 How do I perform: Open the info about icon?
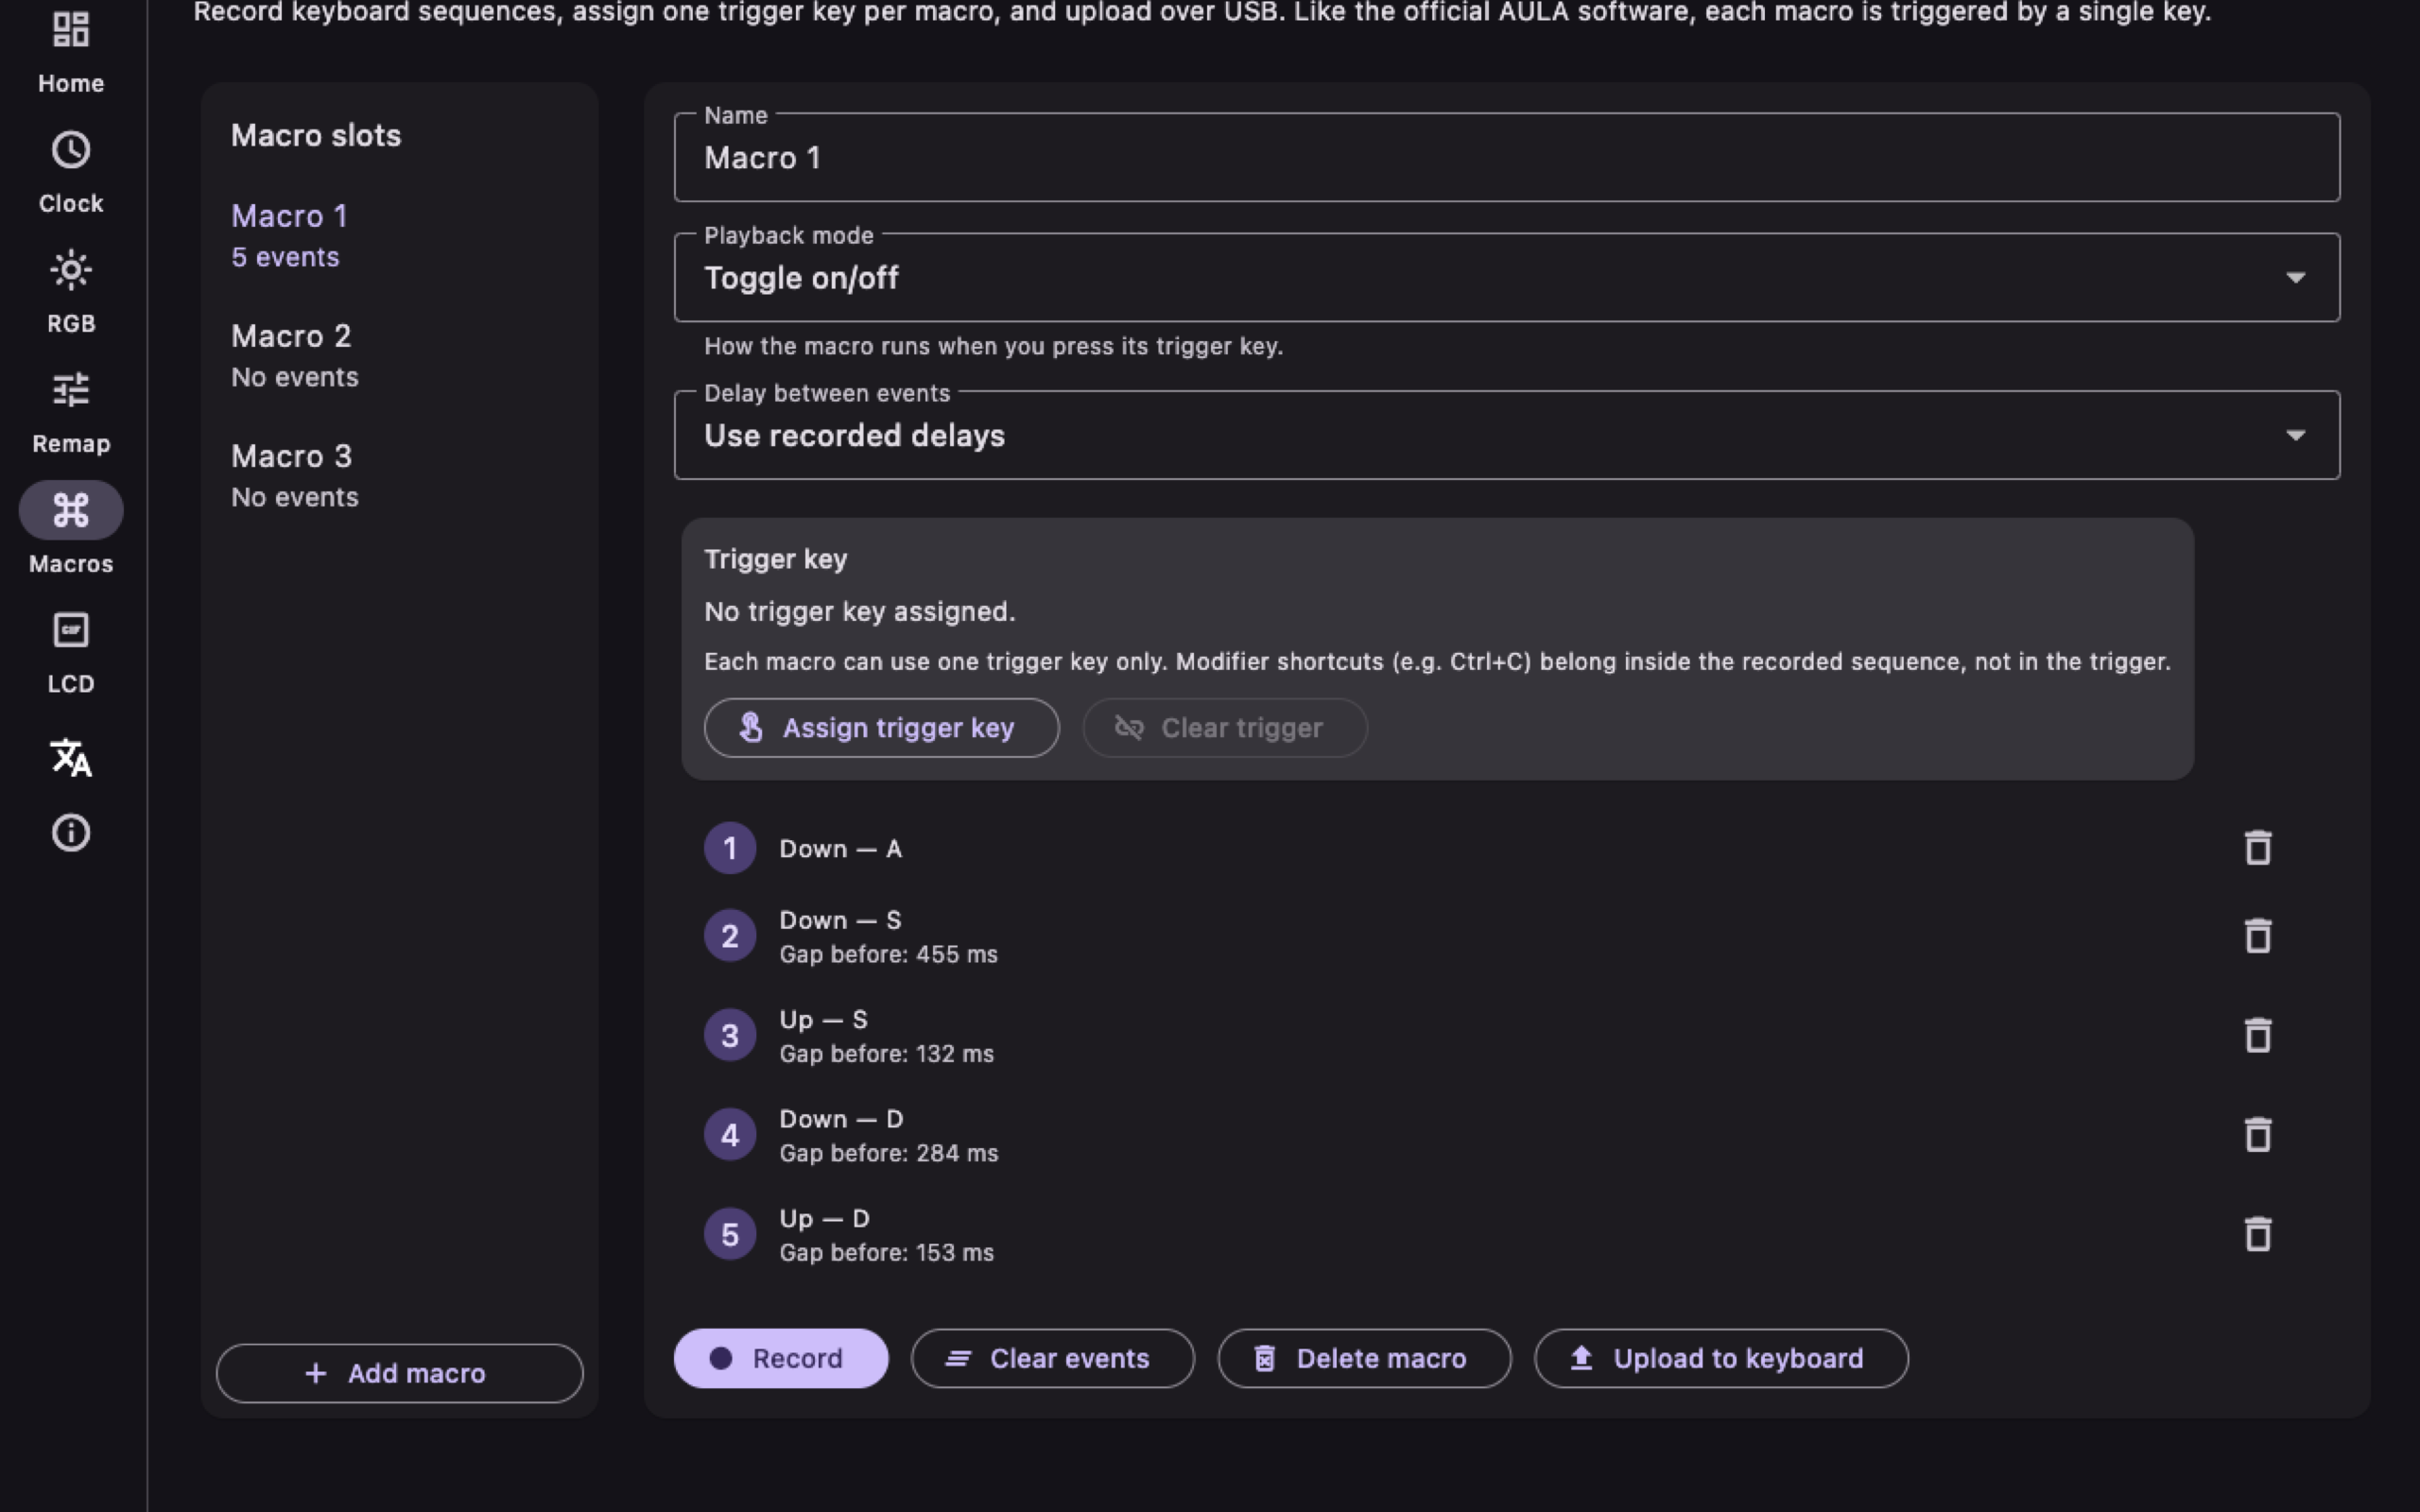click(71, 832)
